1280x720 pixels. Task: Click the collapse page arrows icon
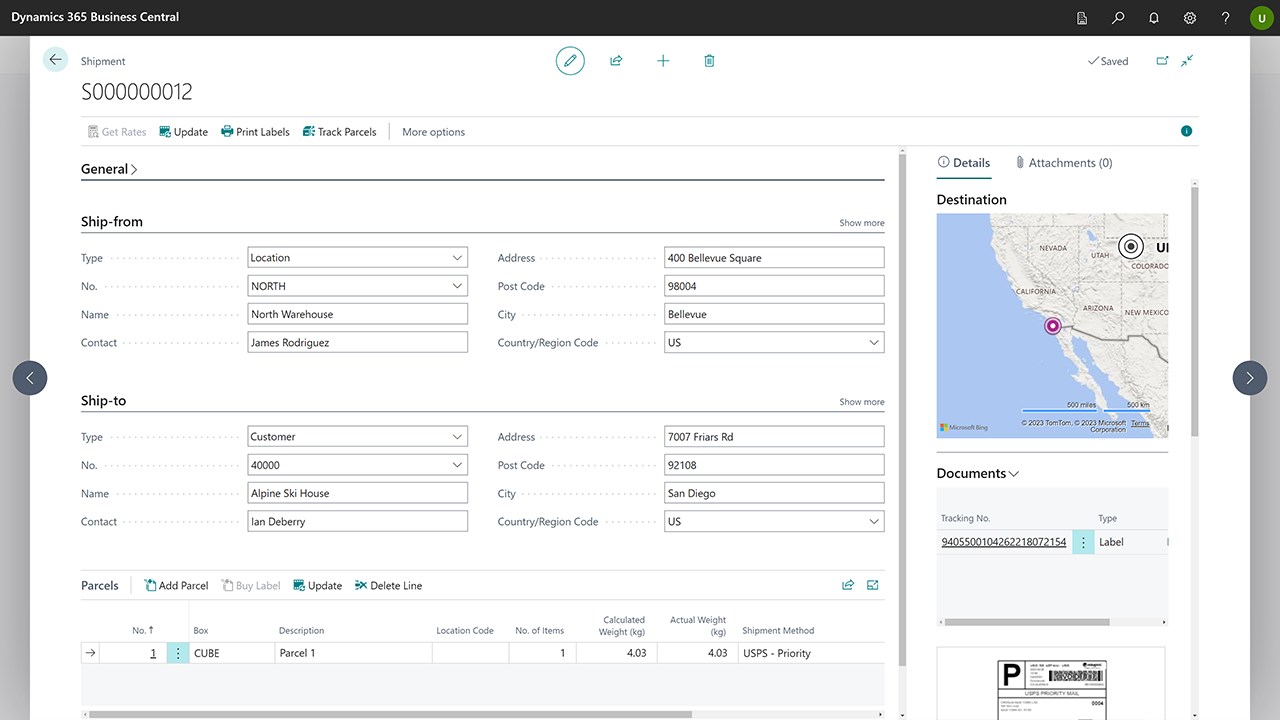(1187, 61)
